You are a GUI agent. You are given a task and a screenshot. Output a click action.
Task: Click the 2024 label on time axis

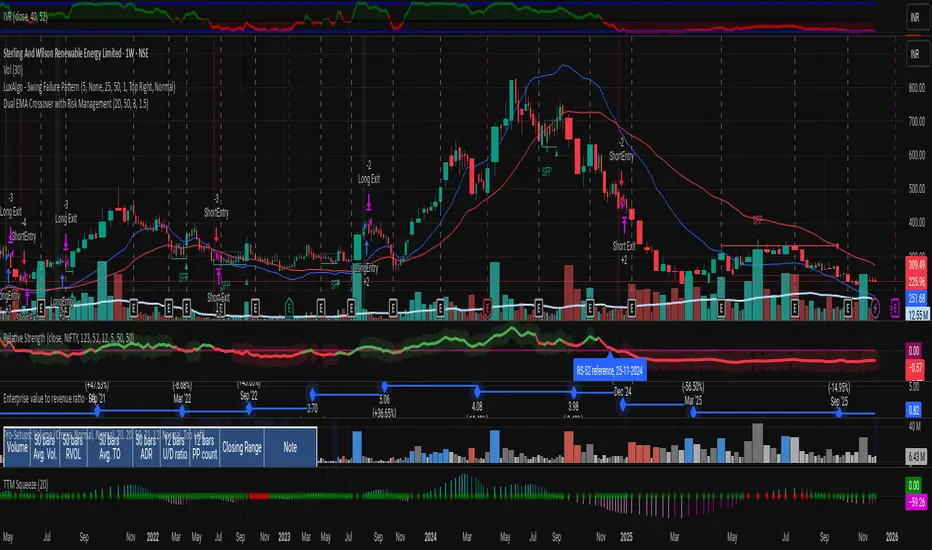(430, 537)
